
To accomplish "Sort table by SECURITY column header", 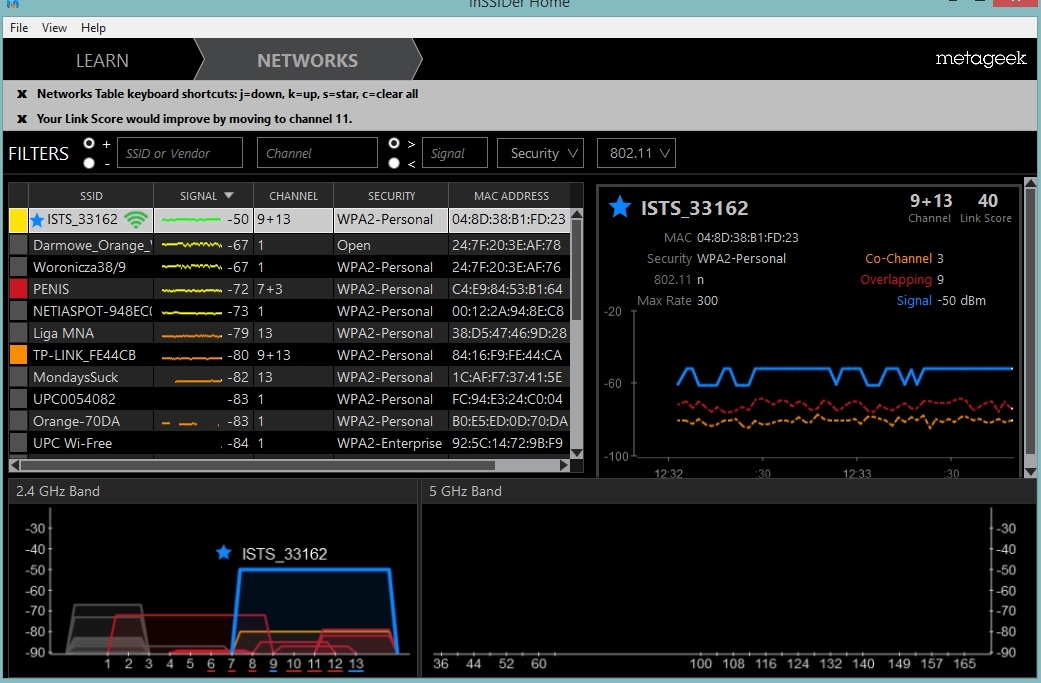I will 391,196.
